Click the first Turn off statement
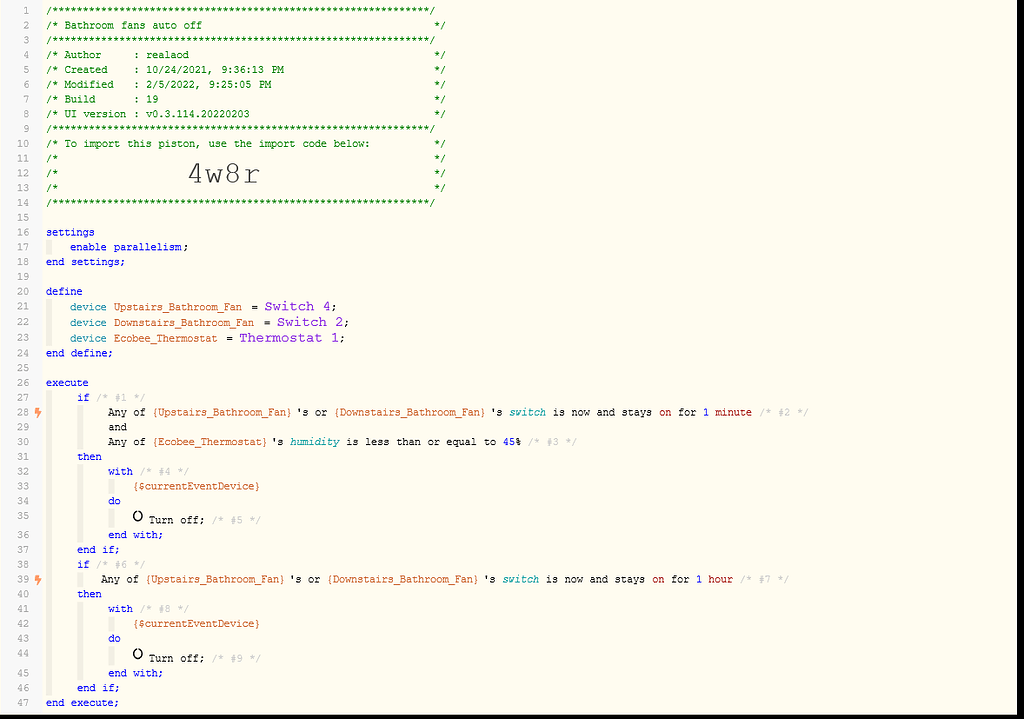The image size is (1024, 719). coord(175,519)
